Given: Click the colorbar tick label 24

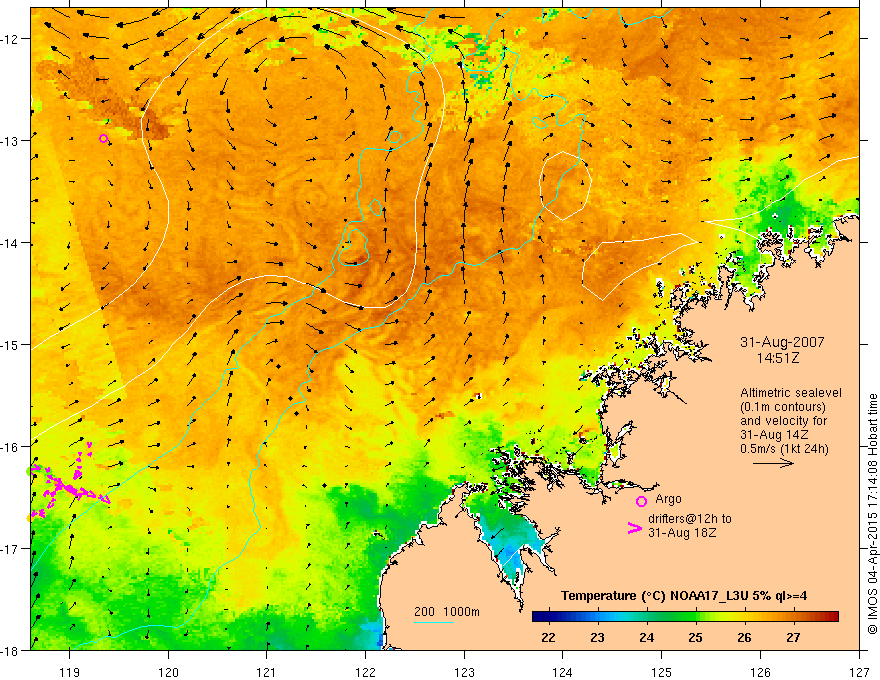Looking at the screenshot, I should (x=647, y=638).
